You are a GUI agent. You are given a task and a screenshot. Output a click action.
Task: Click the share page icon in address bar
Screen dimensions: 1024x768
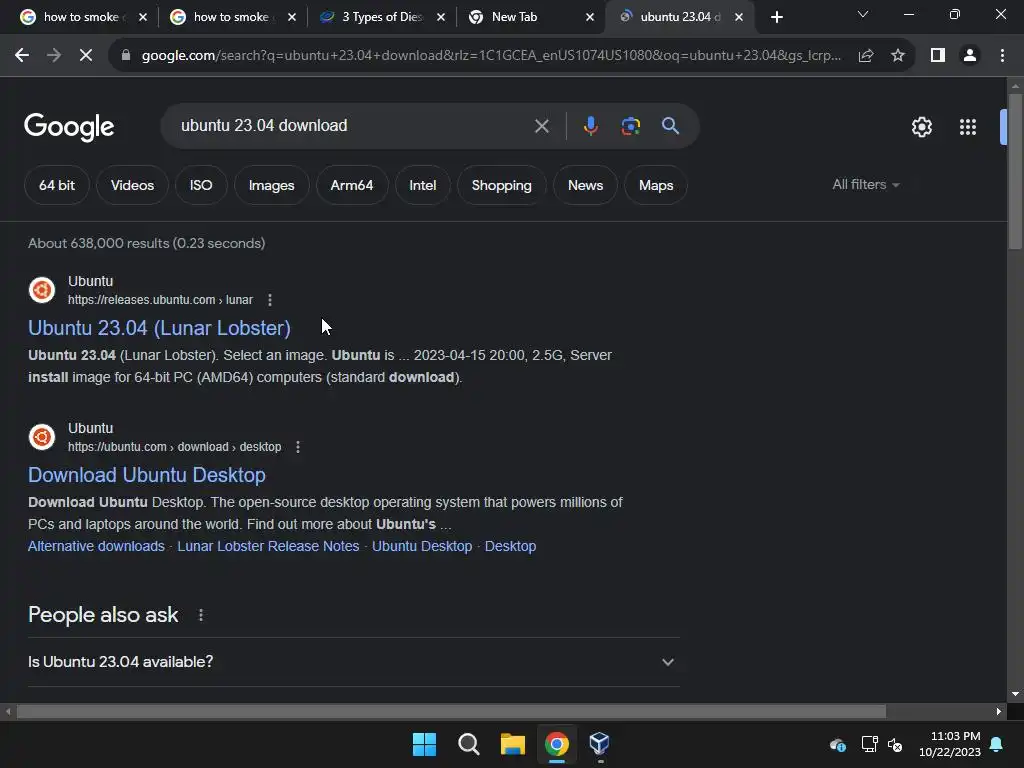(x=866, y=56)
